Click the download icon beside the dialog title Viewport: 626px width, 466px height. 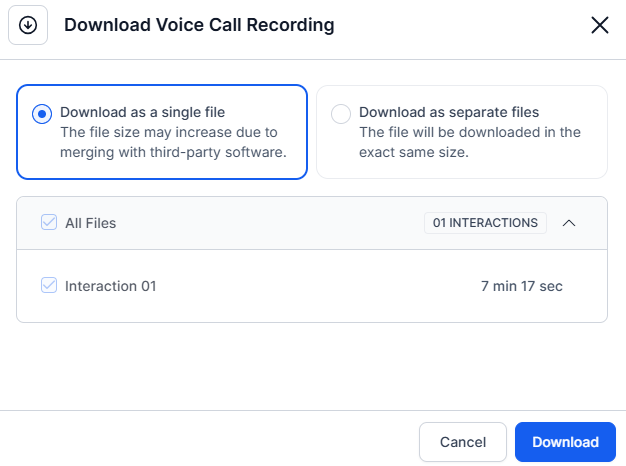coord(28,25)
